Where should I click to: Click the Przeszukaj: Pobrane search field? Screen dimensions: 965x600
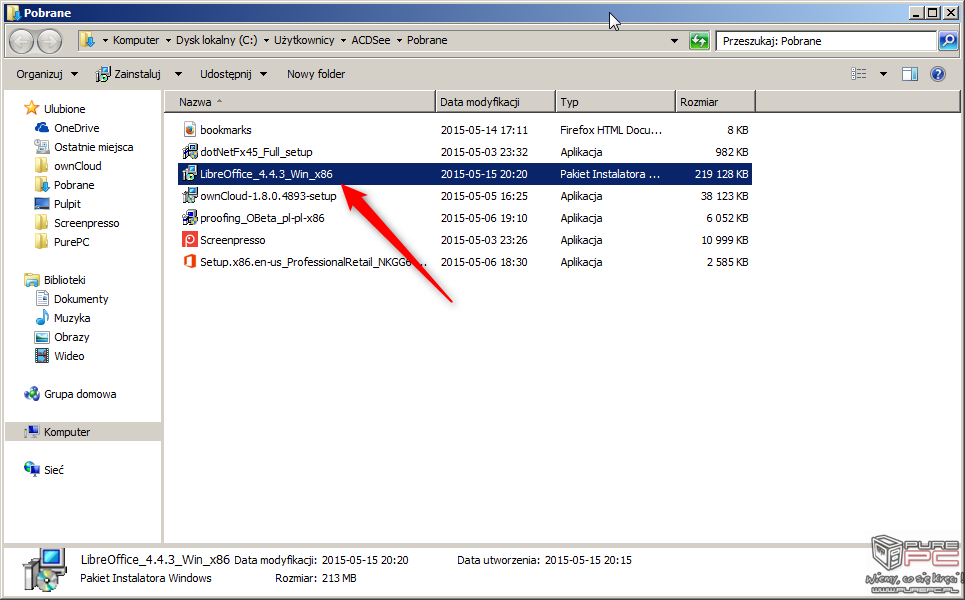click(827, 41)
